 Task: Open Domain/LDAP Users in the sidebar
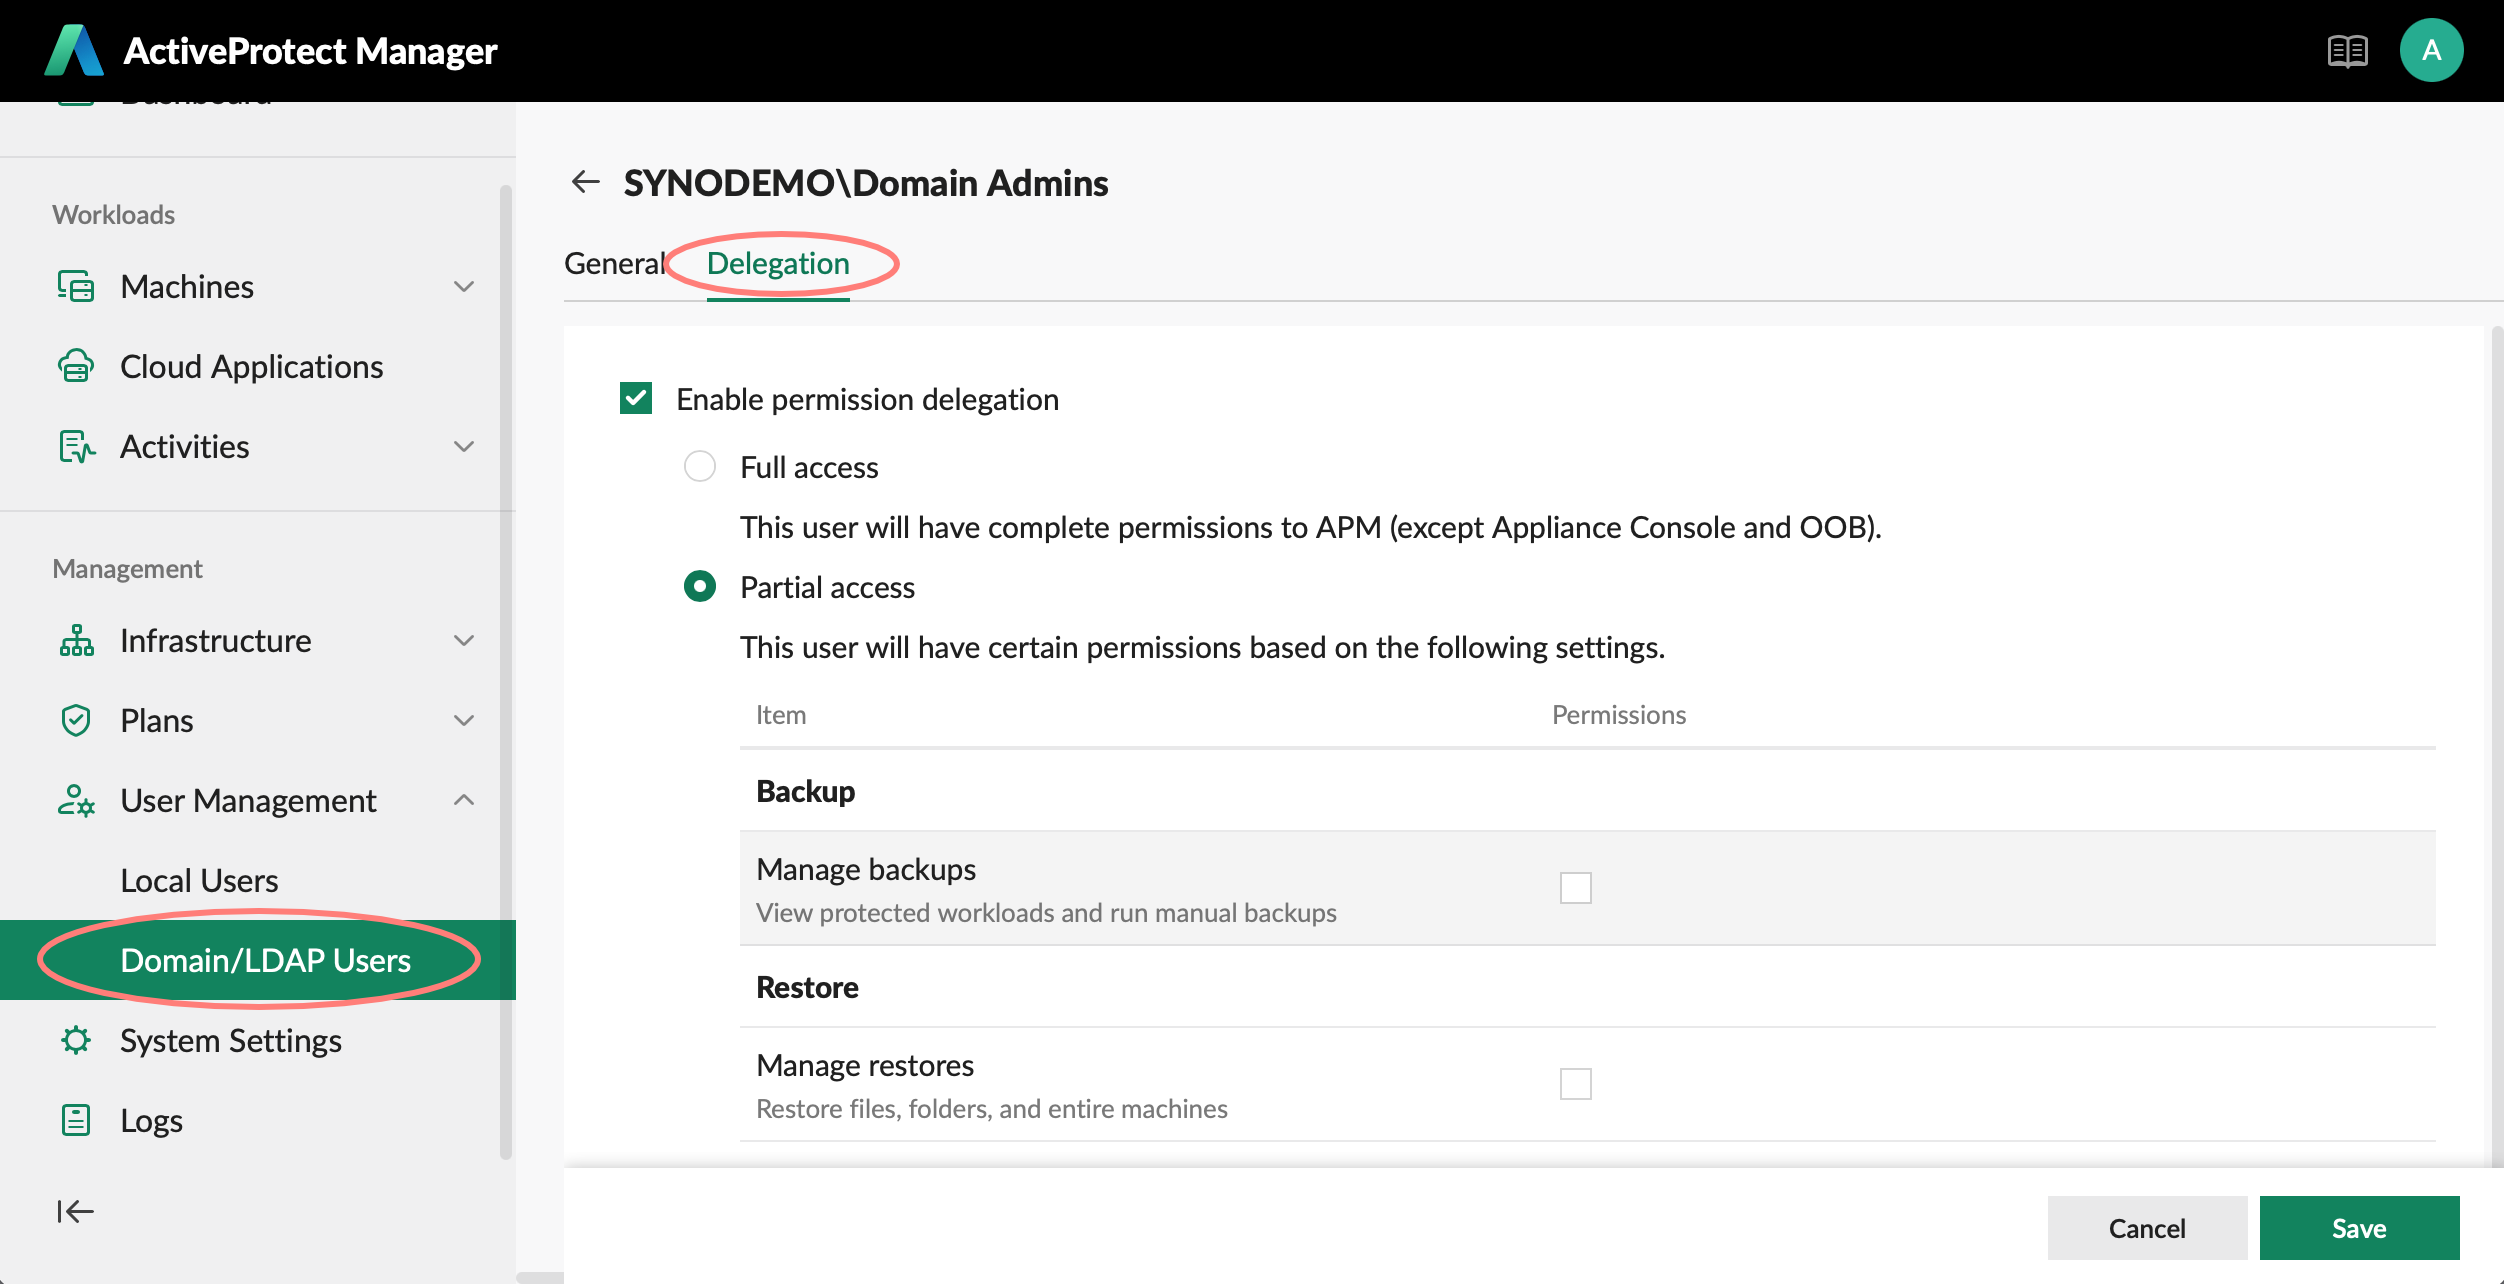(258, 960)
